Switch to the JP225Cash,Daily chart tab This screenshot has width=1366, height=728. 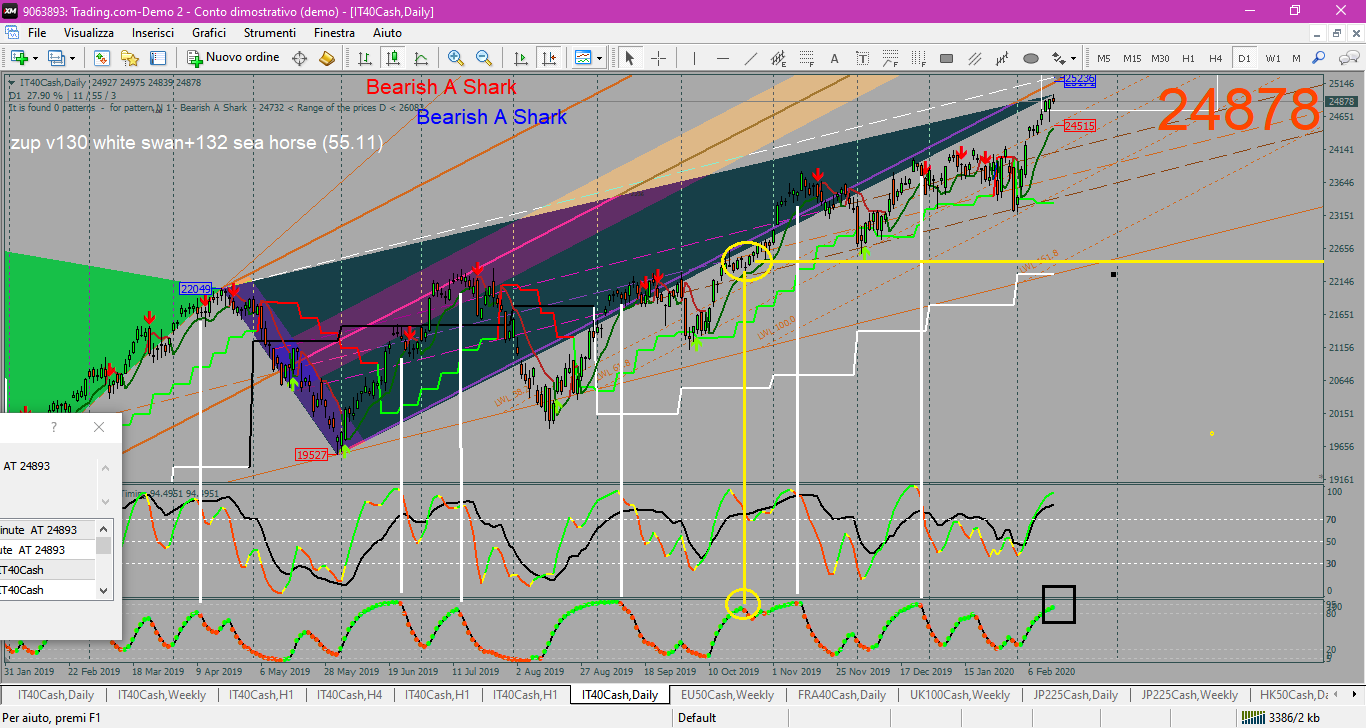coord(1076,695)
